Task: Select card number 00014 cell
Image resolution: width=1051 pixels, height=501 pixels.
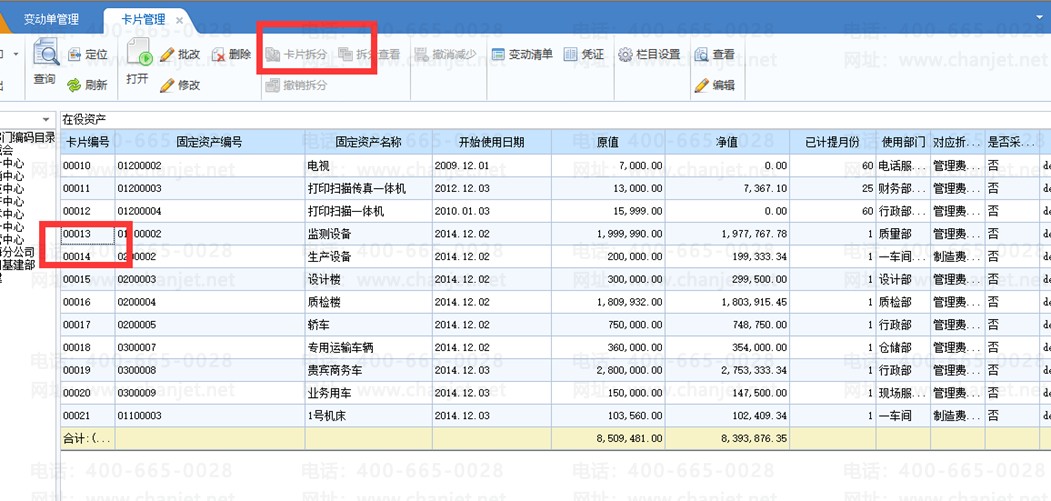Action: tap(88, 257)
